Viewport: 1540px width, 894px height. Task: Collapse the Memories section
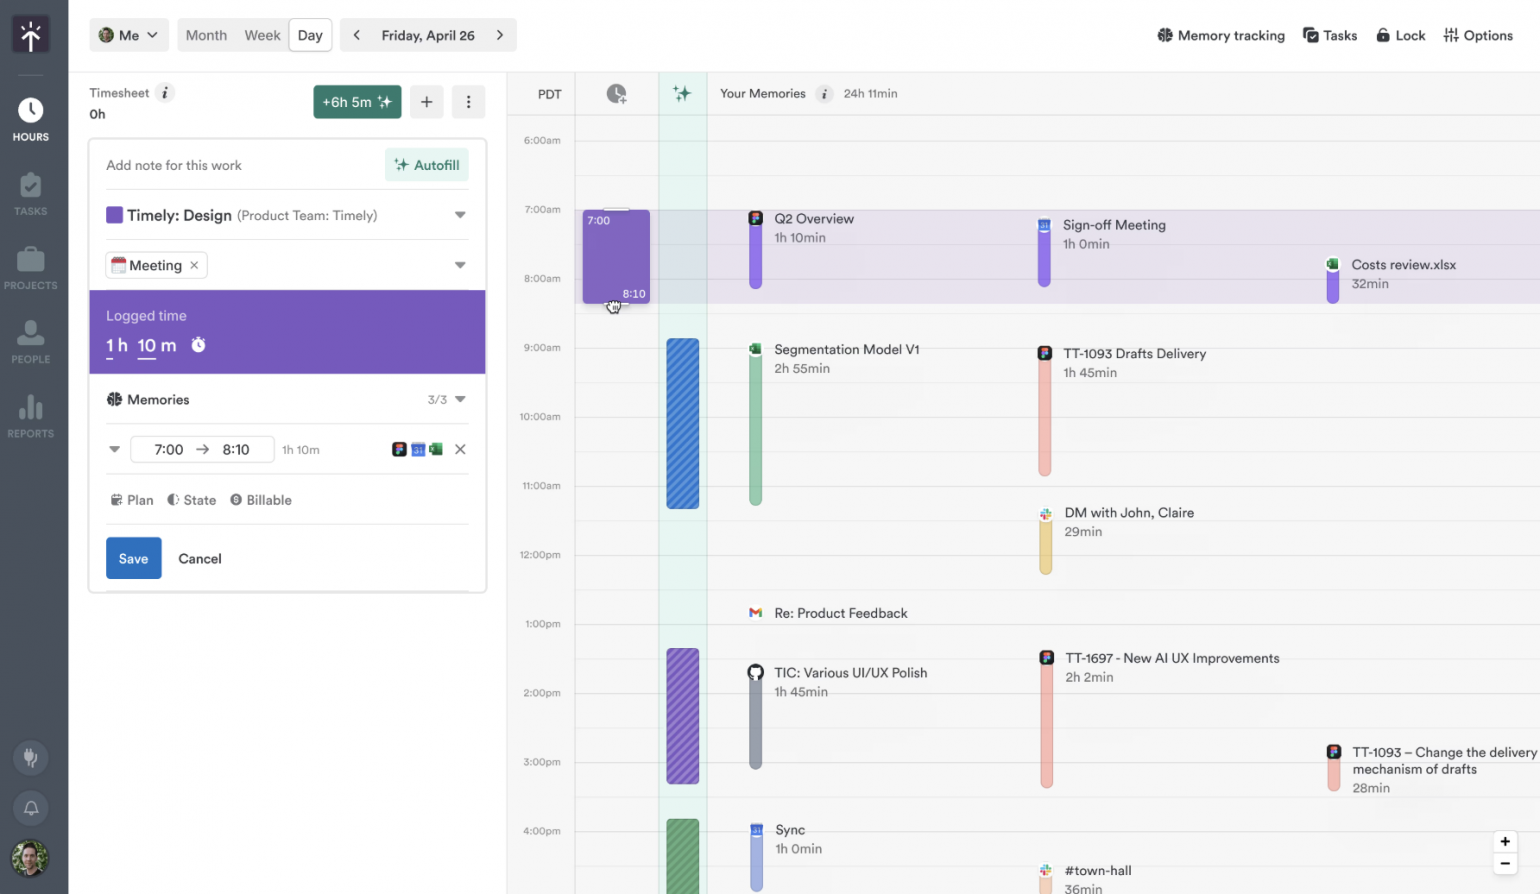click(458, 399)
